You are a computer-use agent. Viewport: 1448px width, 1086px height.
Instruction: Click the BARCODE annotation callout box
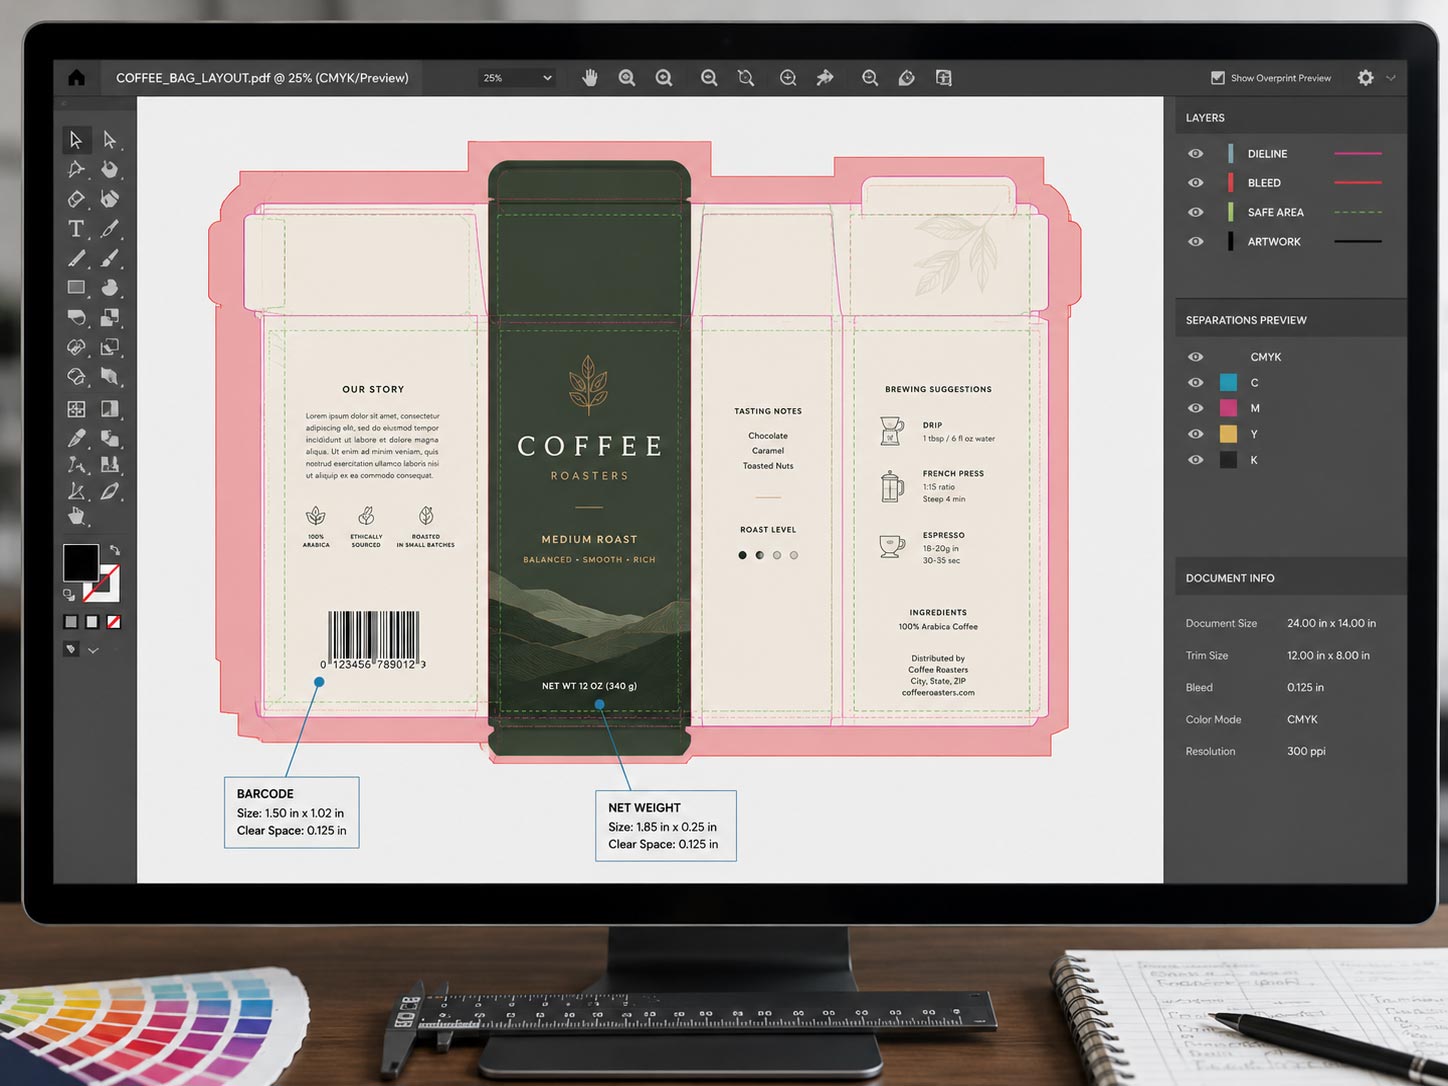[291, 812]
